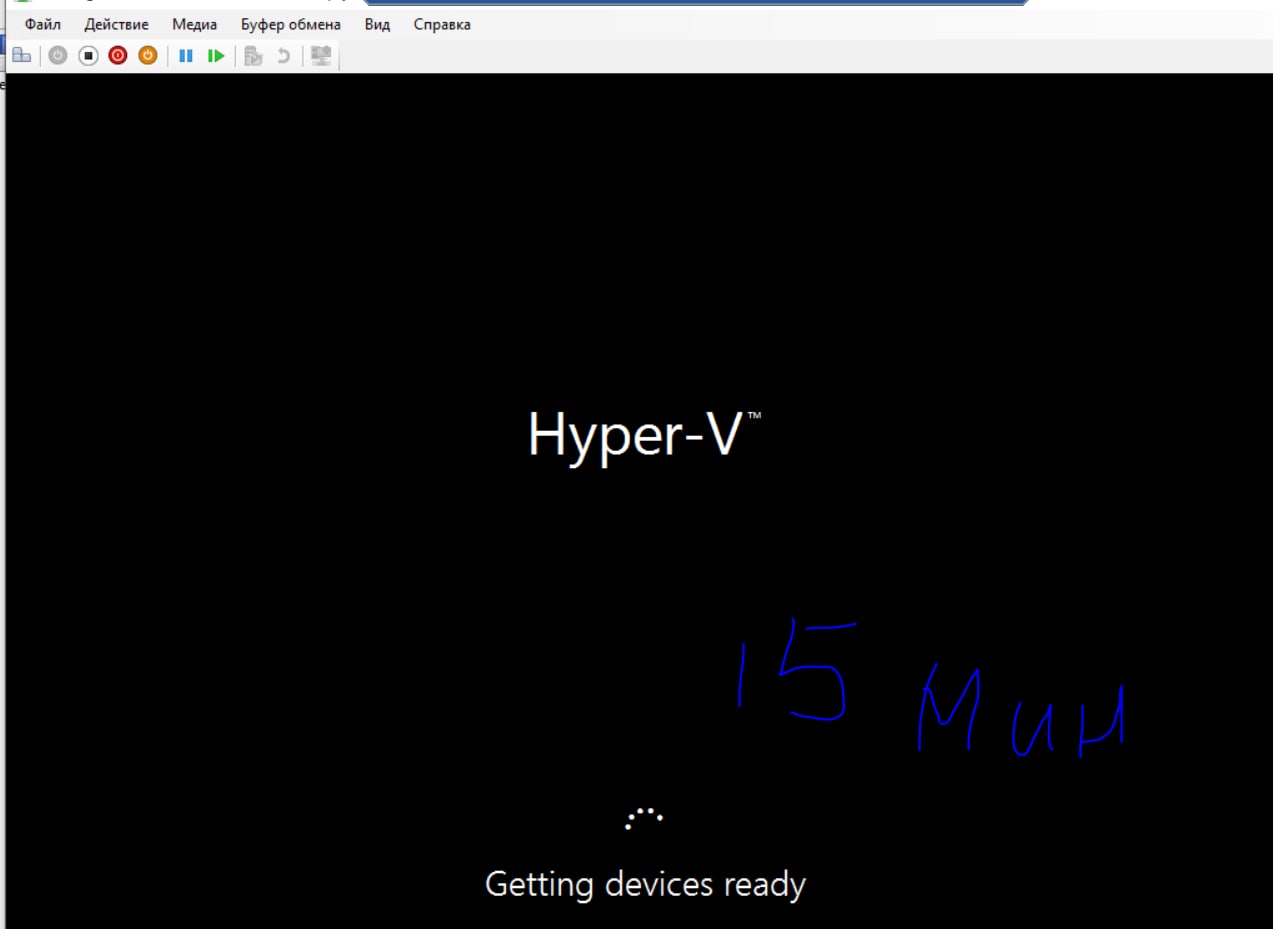Screen dimensions: 1273x929
Task: Send Ctrl+Alt+Del via toolbar icon
Action: click(21, 56)
